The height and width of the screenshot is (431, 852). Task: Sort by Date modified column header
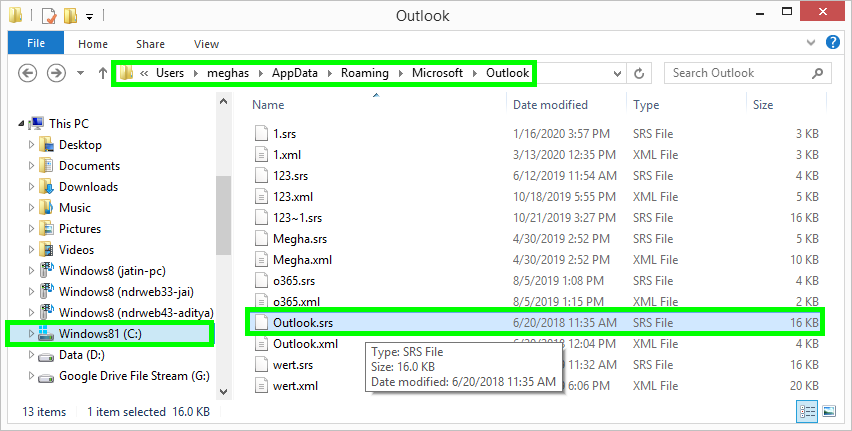550,105
